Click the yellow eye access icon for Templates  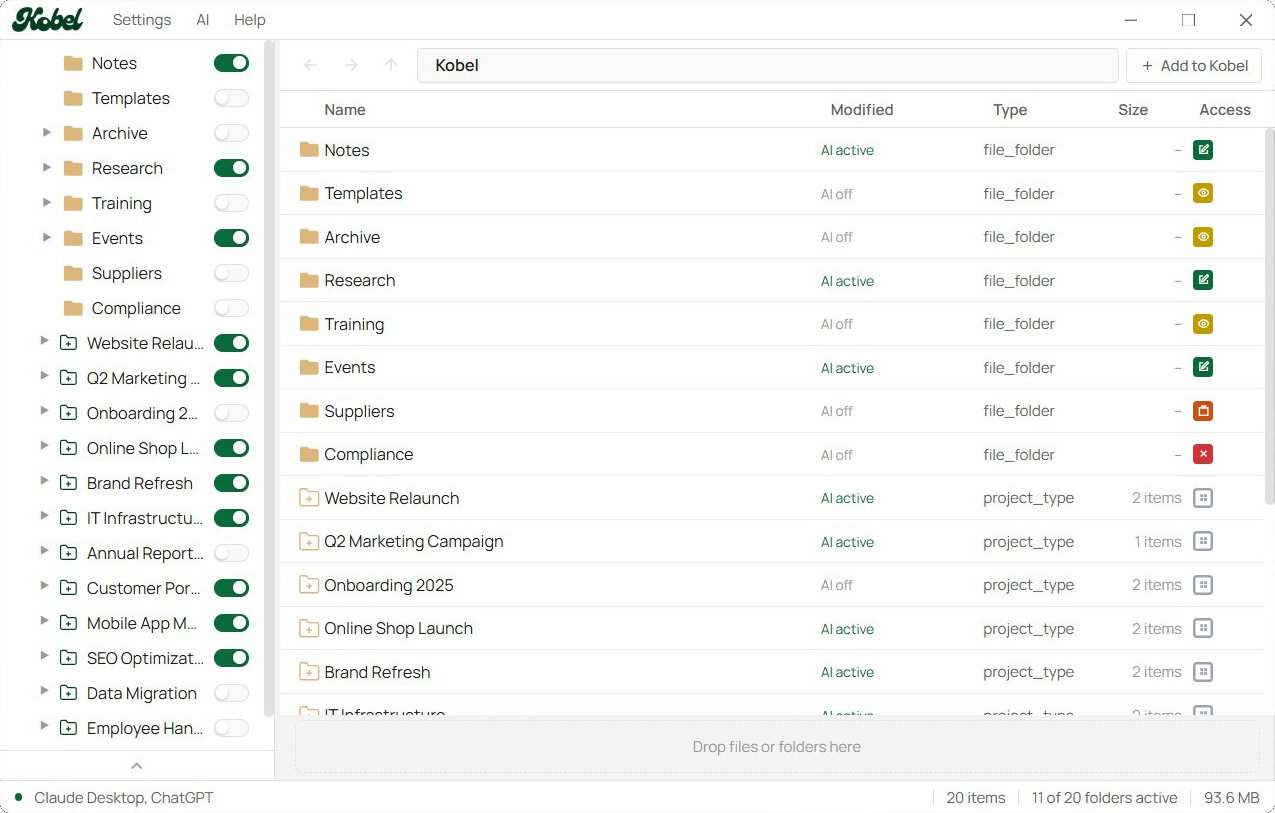point(1203,194)
